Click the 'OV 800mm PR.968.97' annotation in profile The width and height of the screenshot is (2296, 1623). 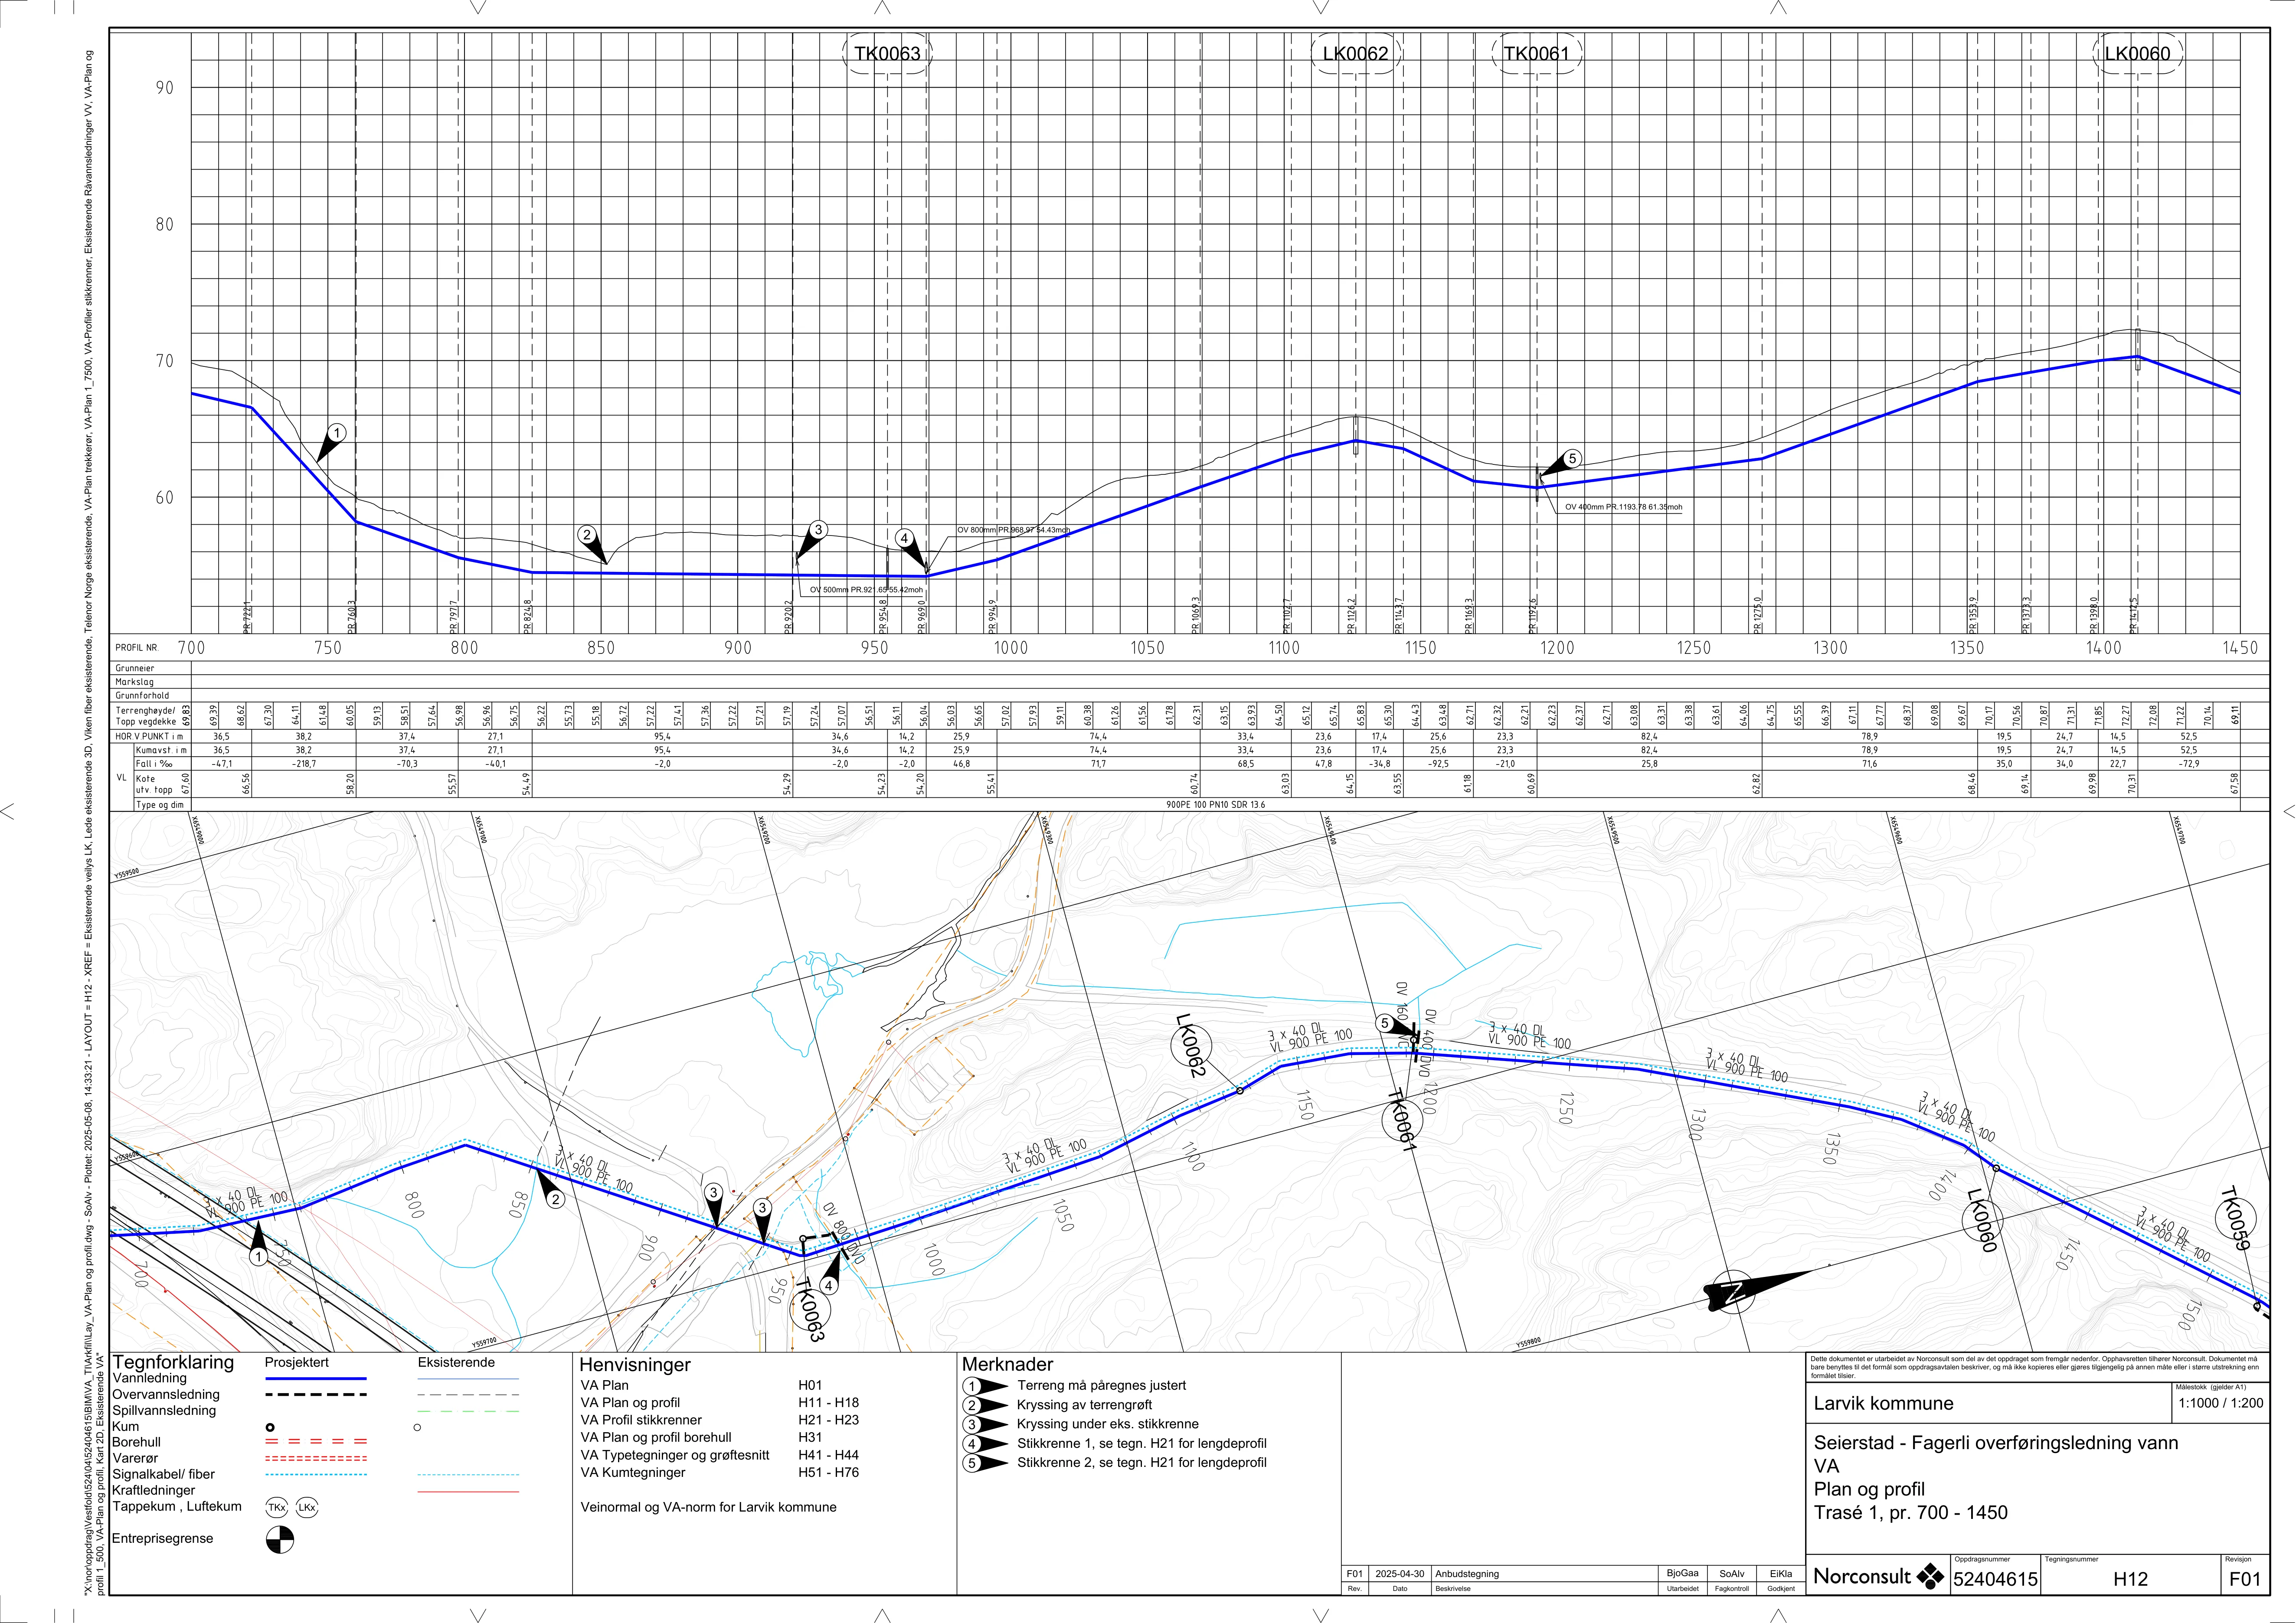[x=1013, y=530]
